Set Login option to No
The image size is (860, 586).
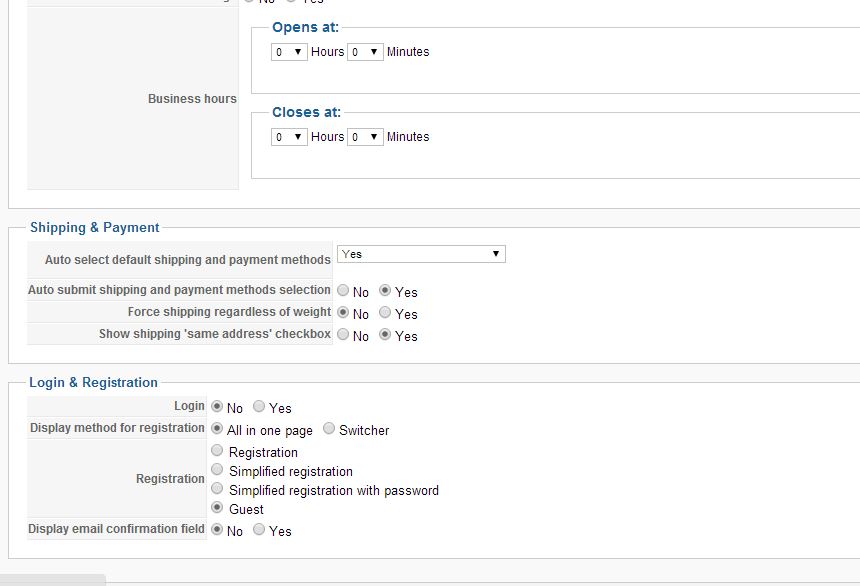tap(217, 407)
